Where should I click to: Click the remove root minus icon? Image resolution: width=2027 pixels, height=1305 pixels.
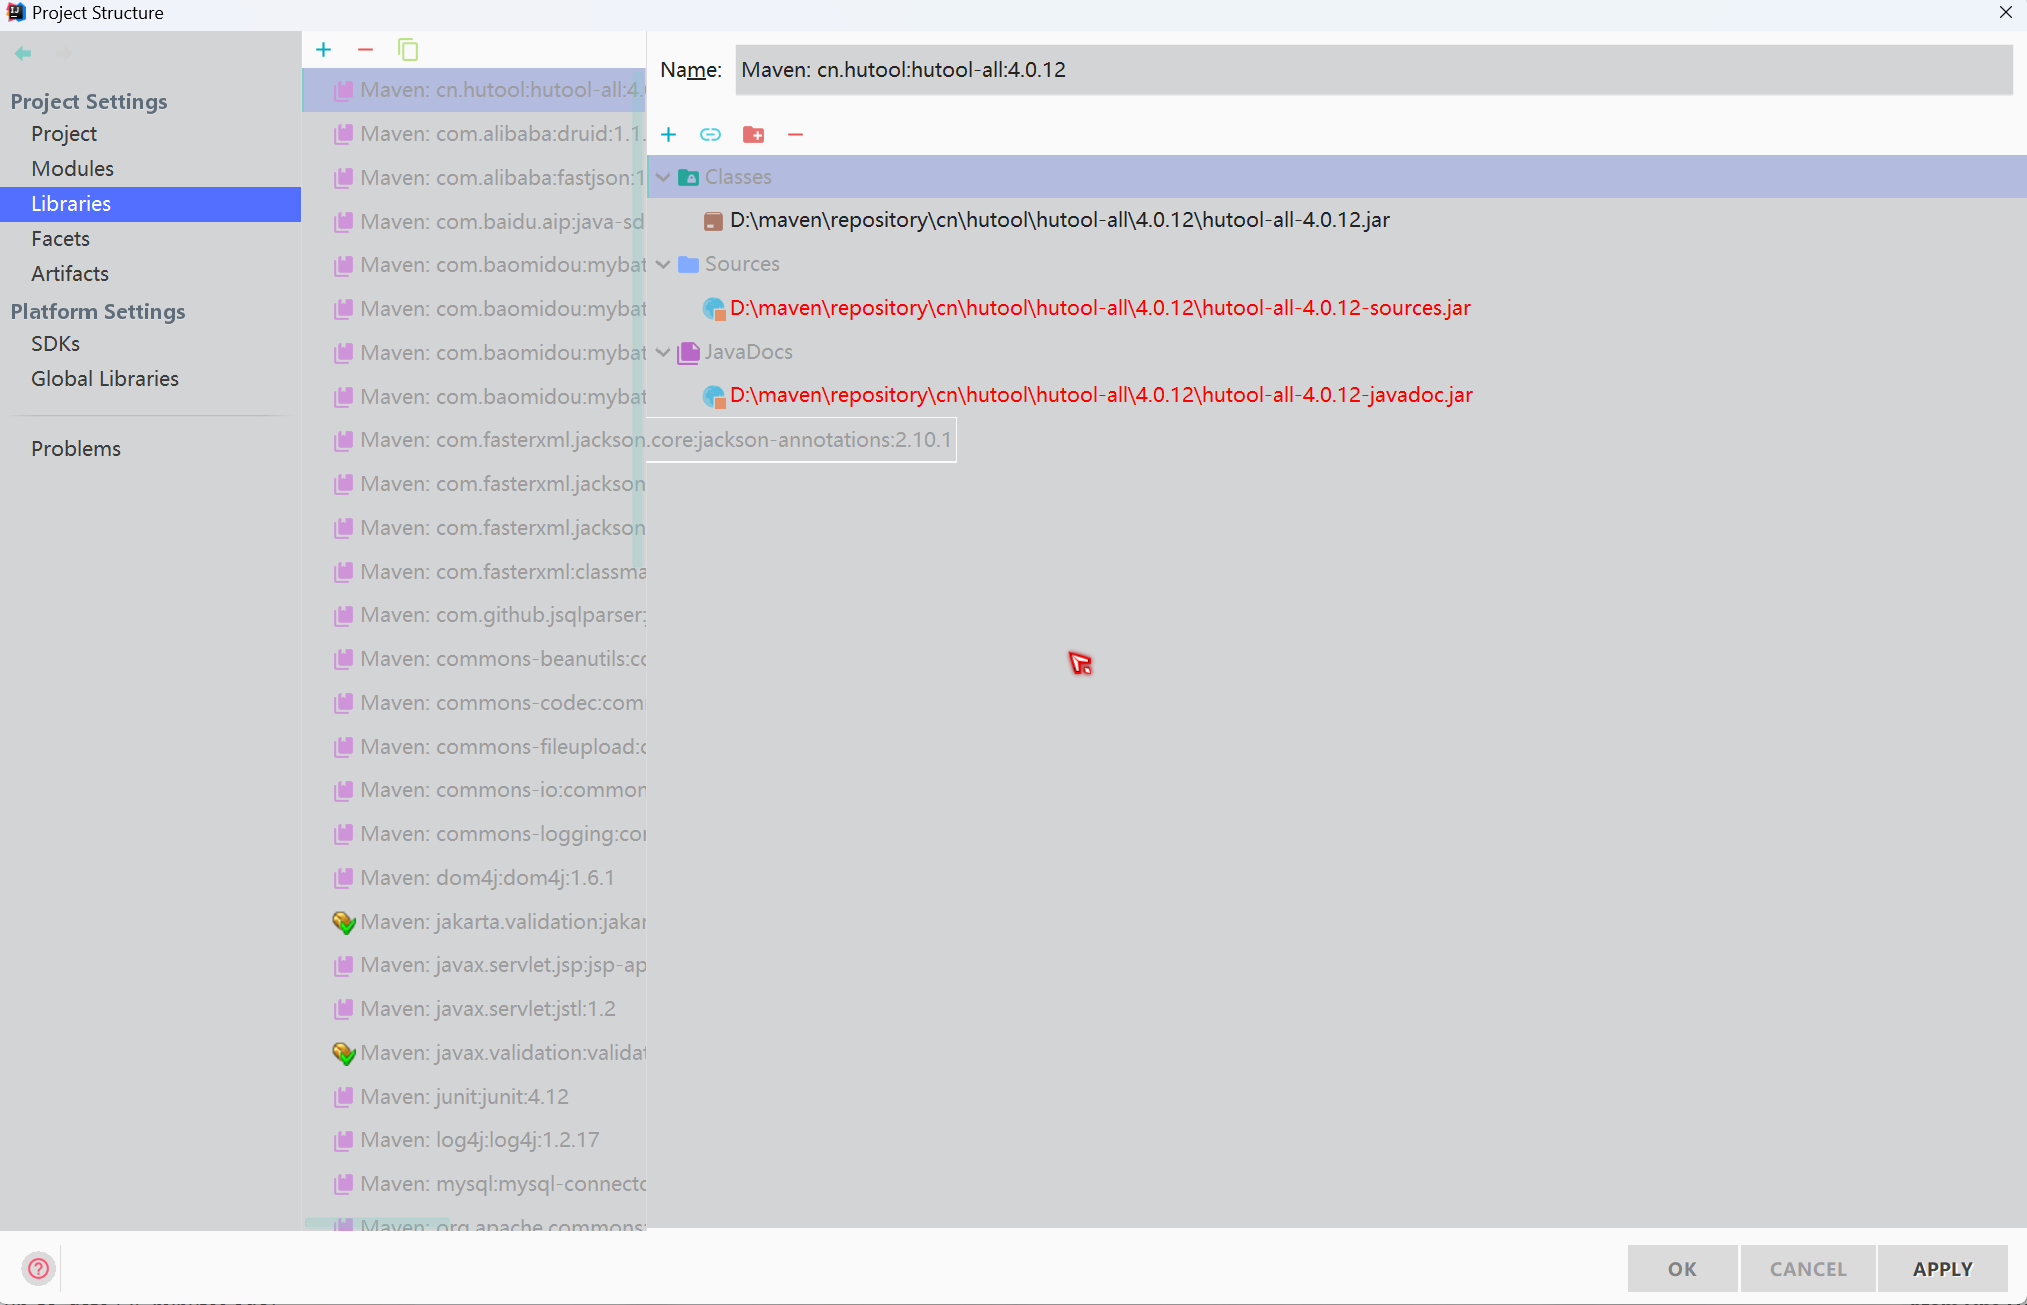tap(795, 135)
